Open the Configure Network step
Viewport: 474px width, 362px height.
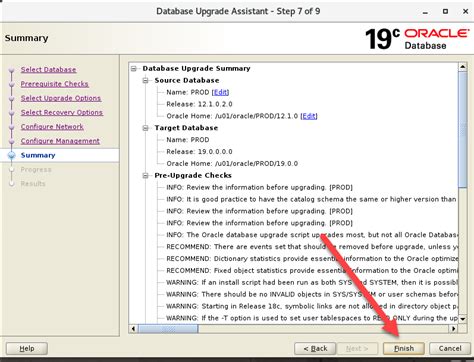pyautogui.click(x=52, y=127)
